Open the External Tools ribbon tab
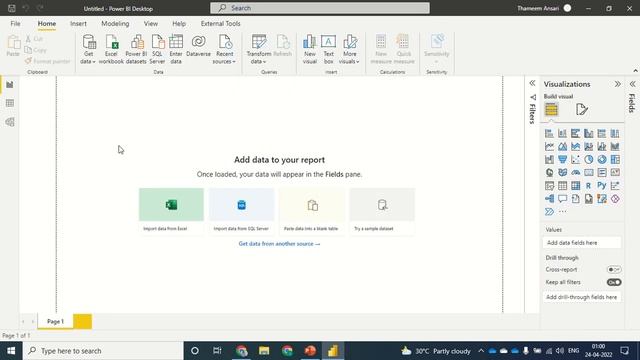 click(220, 24)
